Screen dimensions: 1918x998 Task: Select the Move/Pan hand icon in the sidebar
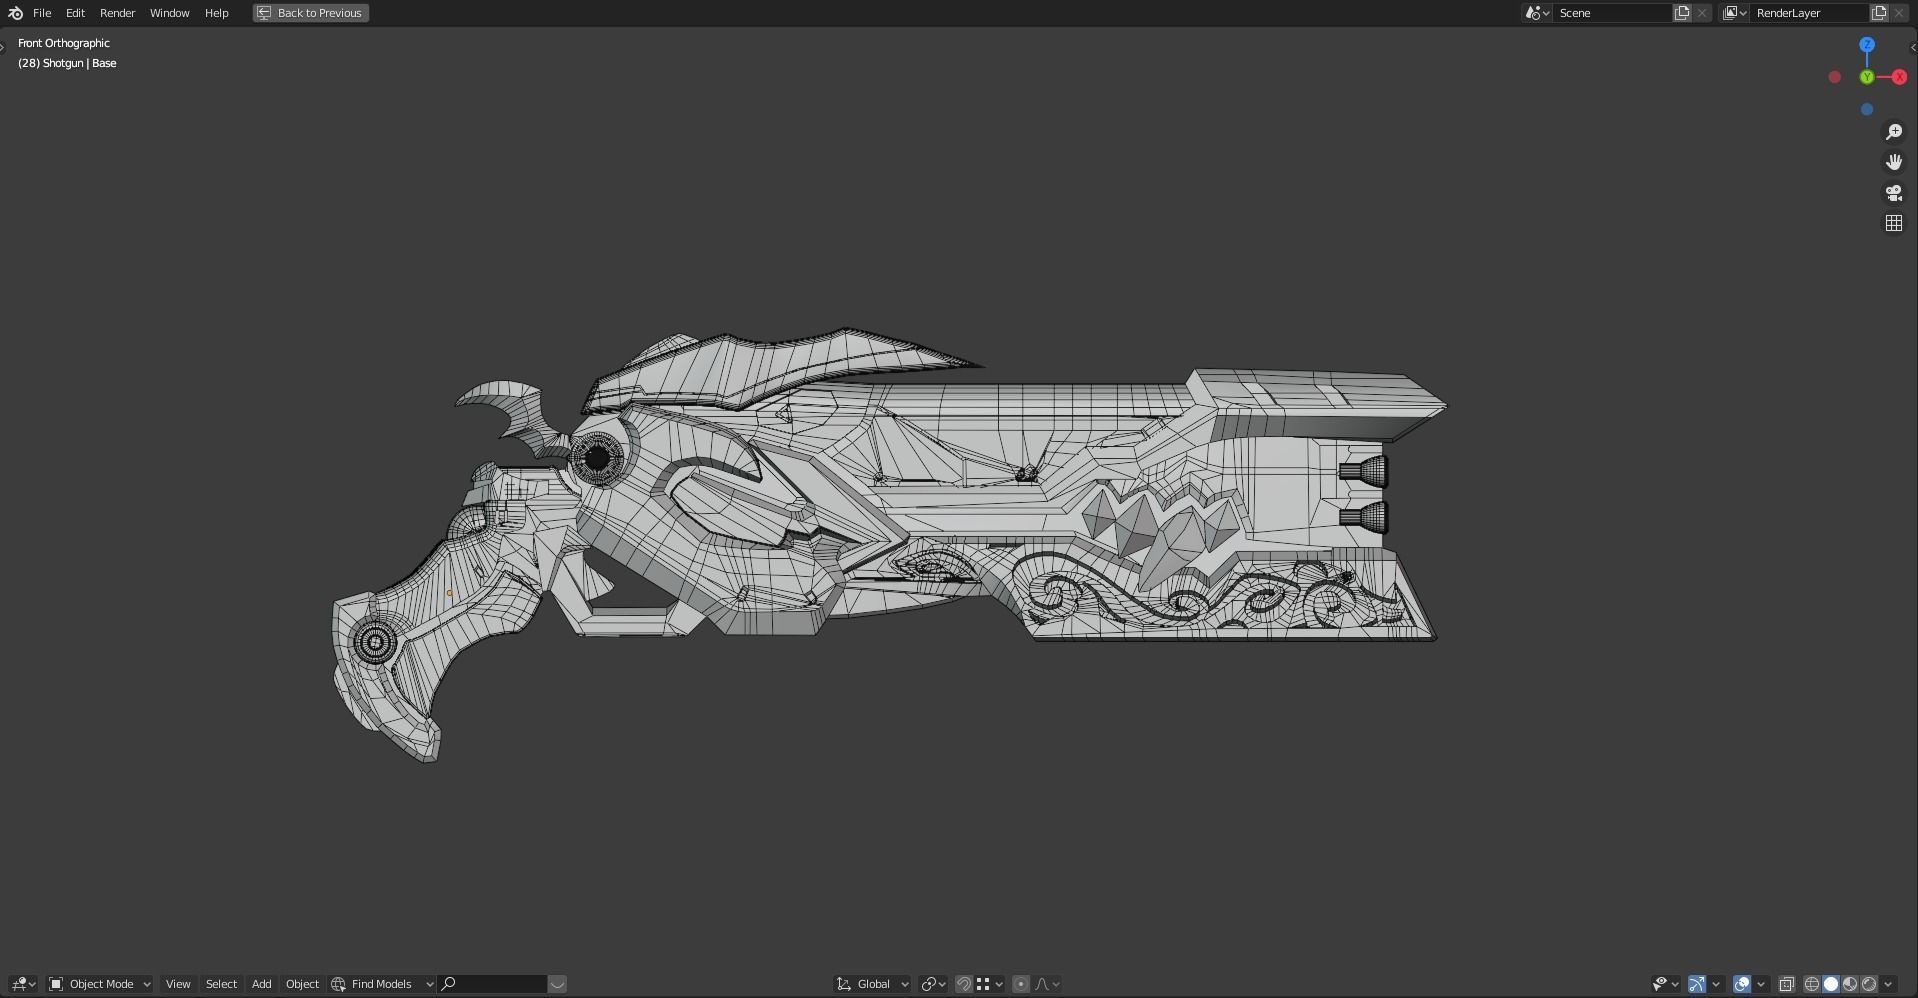point(1894,161)
